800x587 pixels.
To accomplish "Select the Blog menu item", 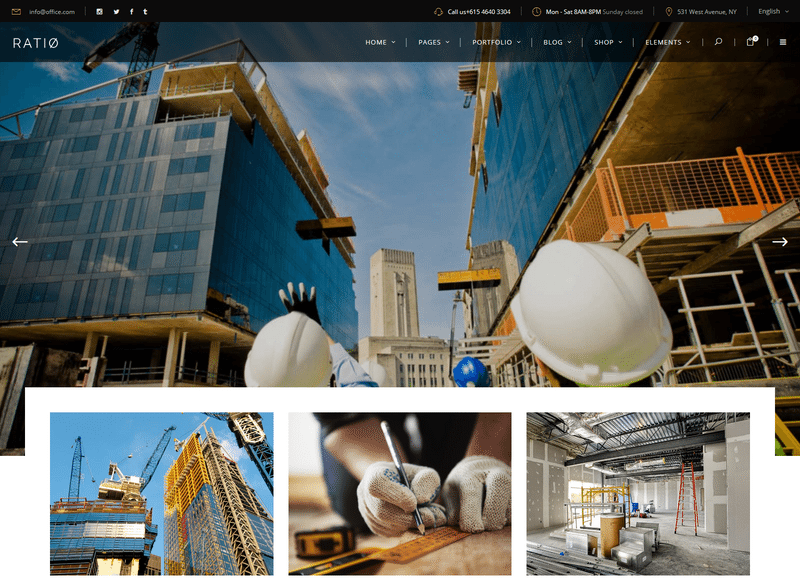I will point(557,42).
